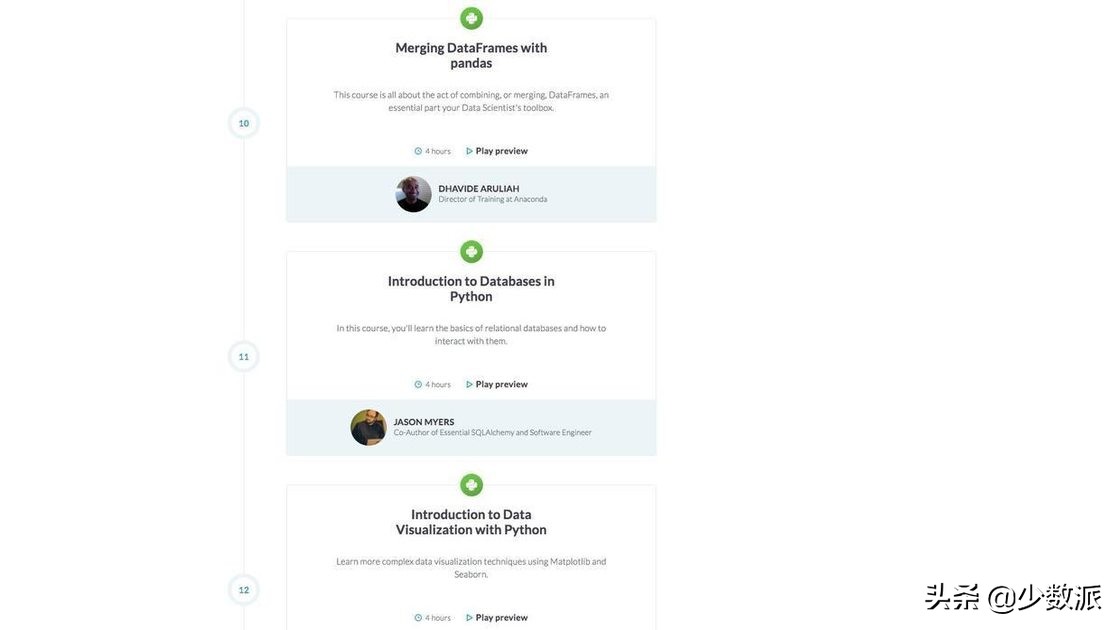
Task: Click clock icon in Data Visualization card
Action: point(418,618)
